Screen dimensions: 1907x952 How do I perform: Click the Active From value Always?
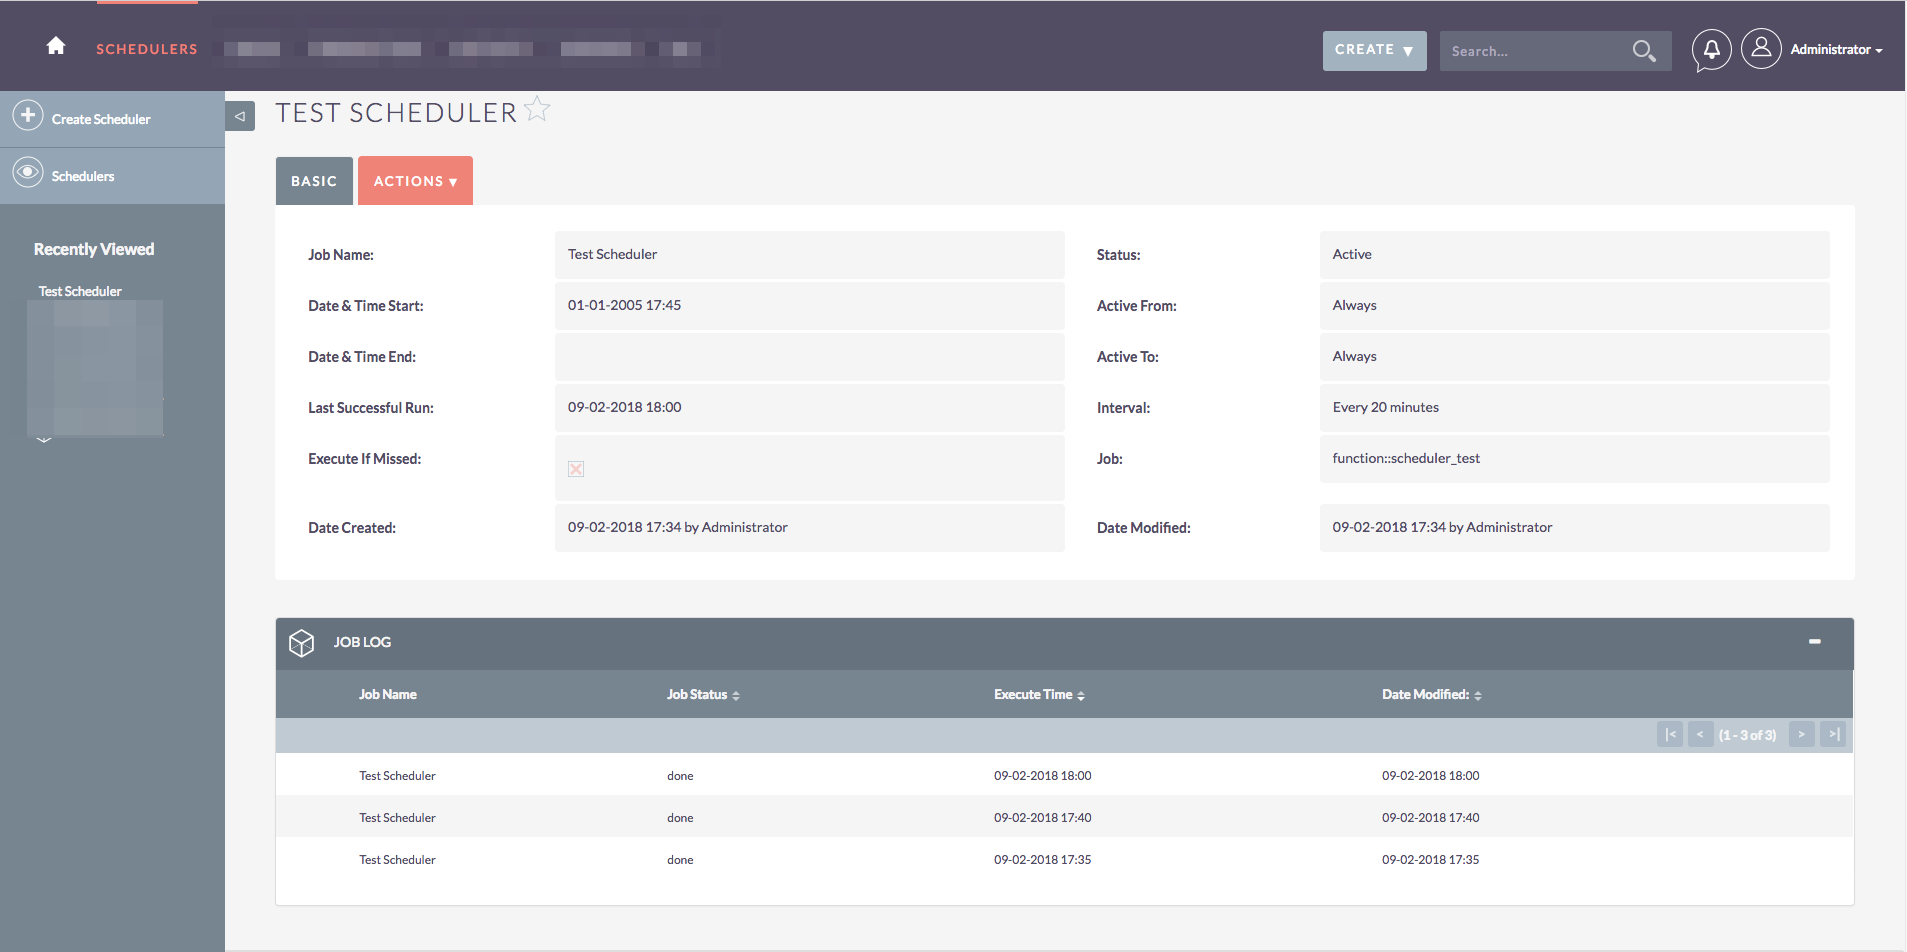1354,305
